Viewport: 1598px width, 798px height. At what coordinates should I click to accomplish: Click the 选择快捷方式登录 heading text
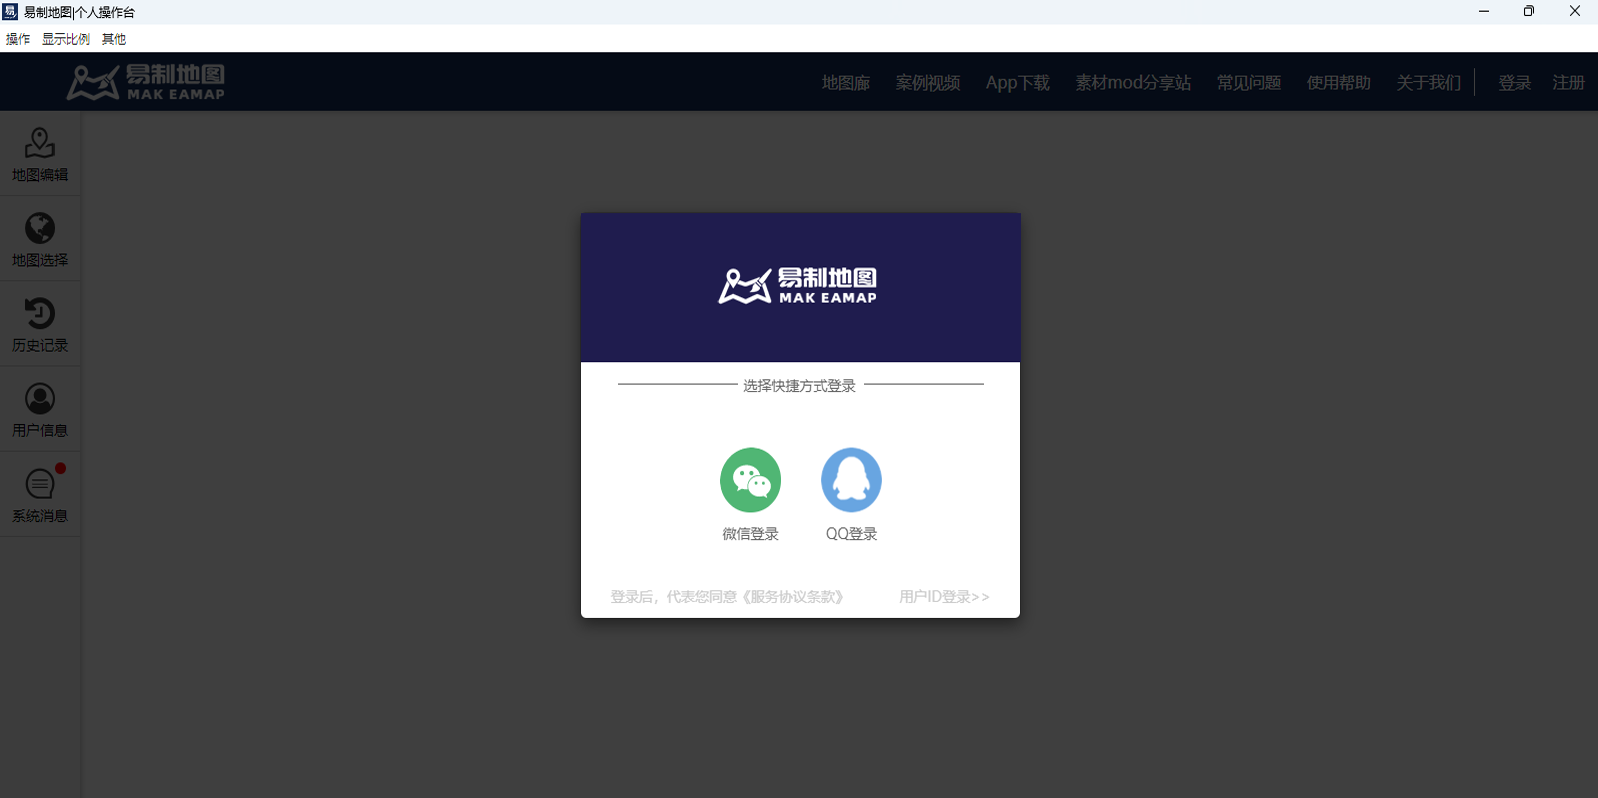point(799,386)
